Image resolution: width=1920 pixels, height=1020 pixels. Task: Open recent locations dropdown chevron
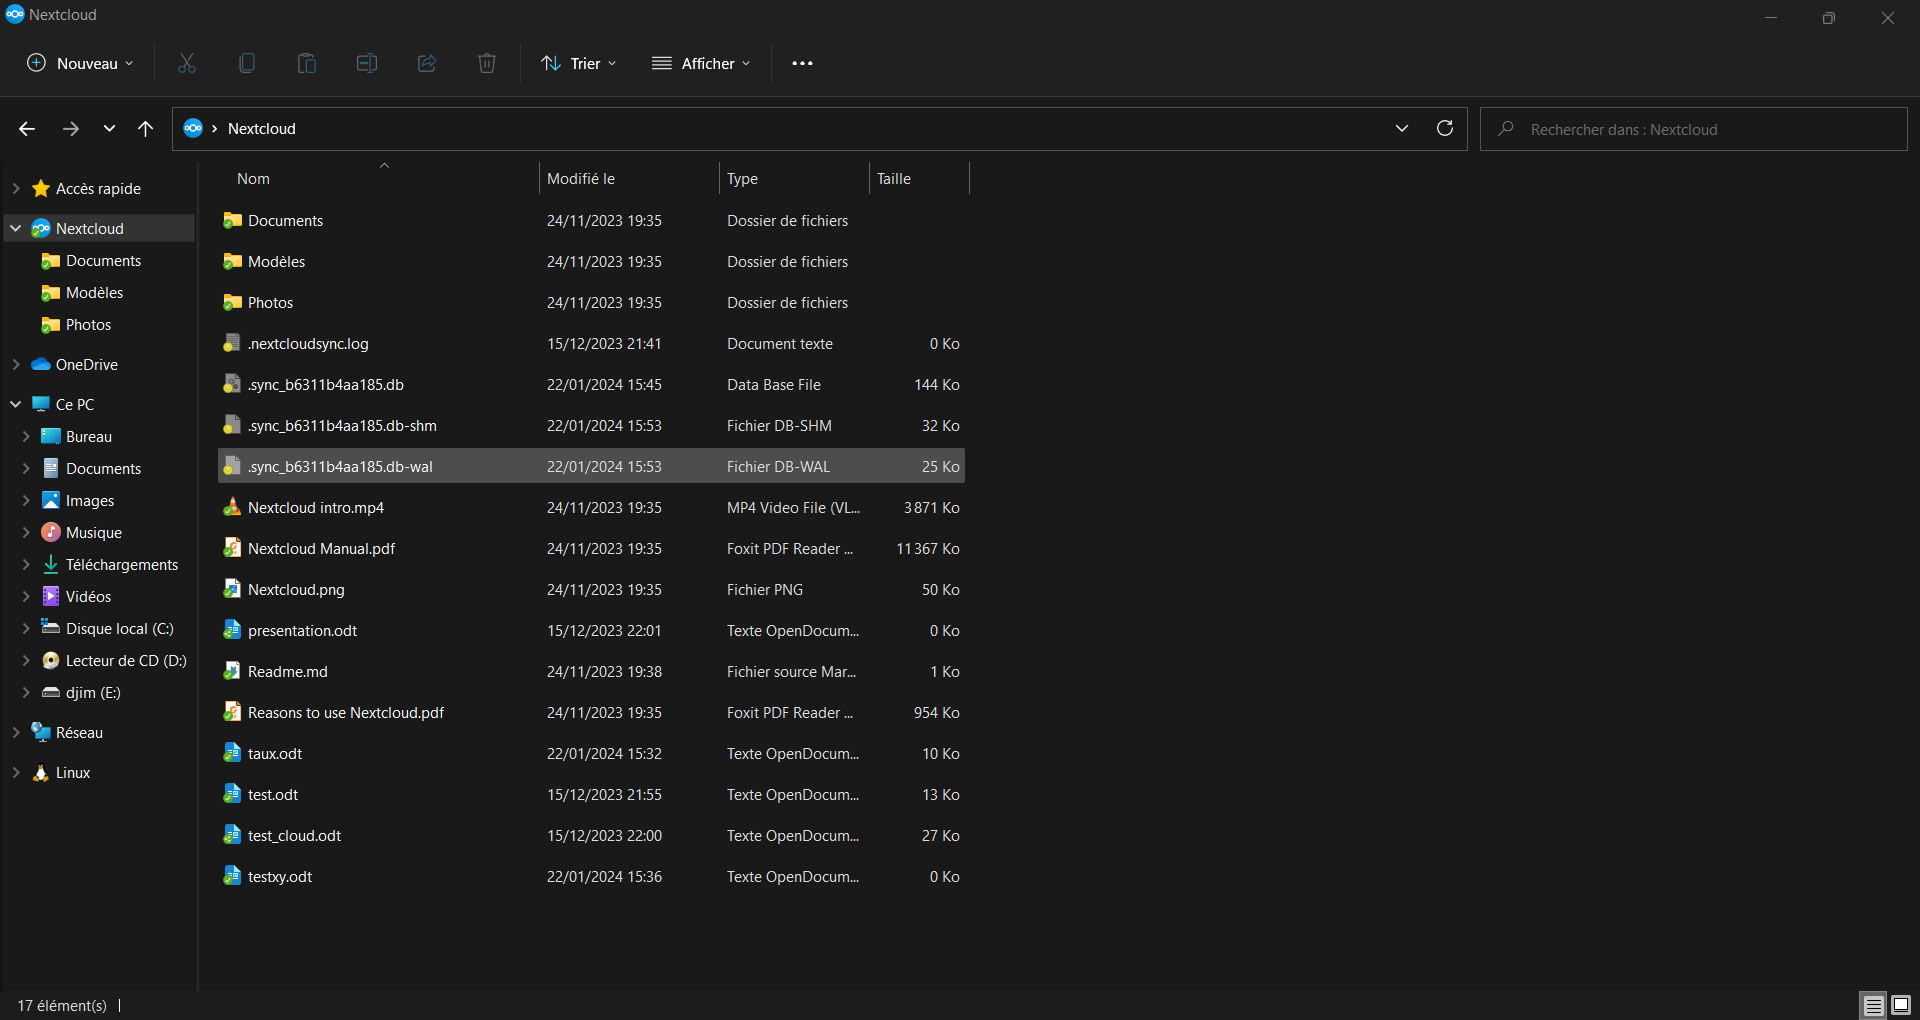[x=109, y=129]
